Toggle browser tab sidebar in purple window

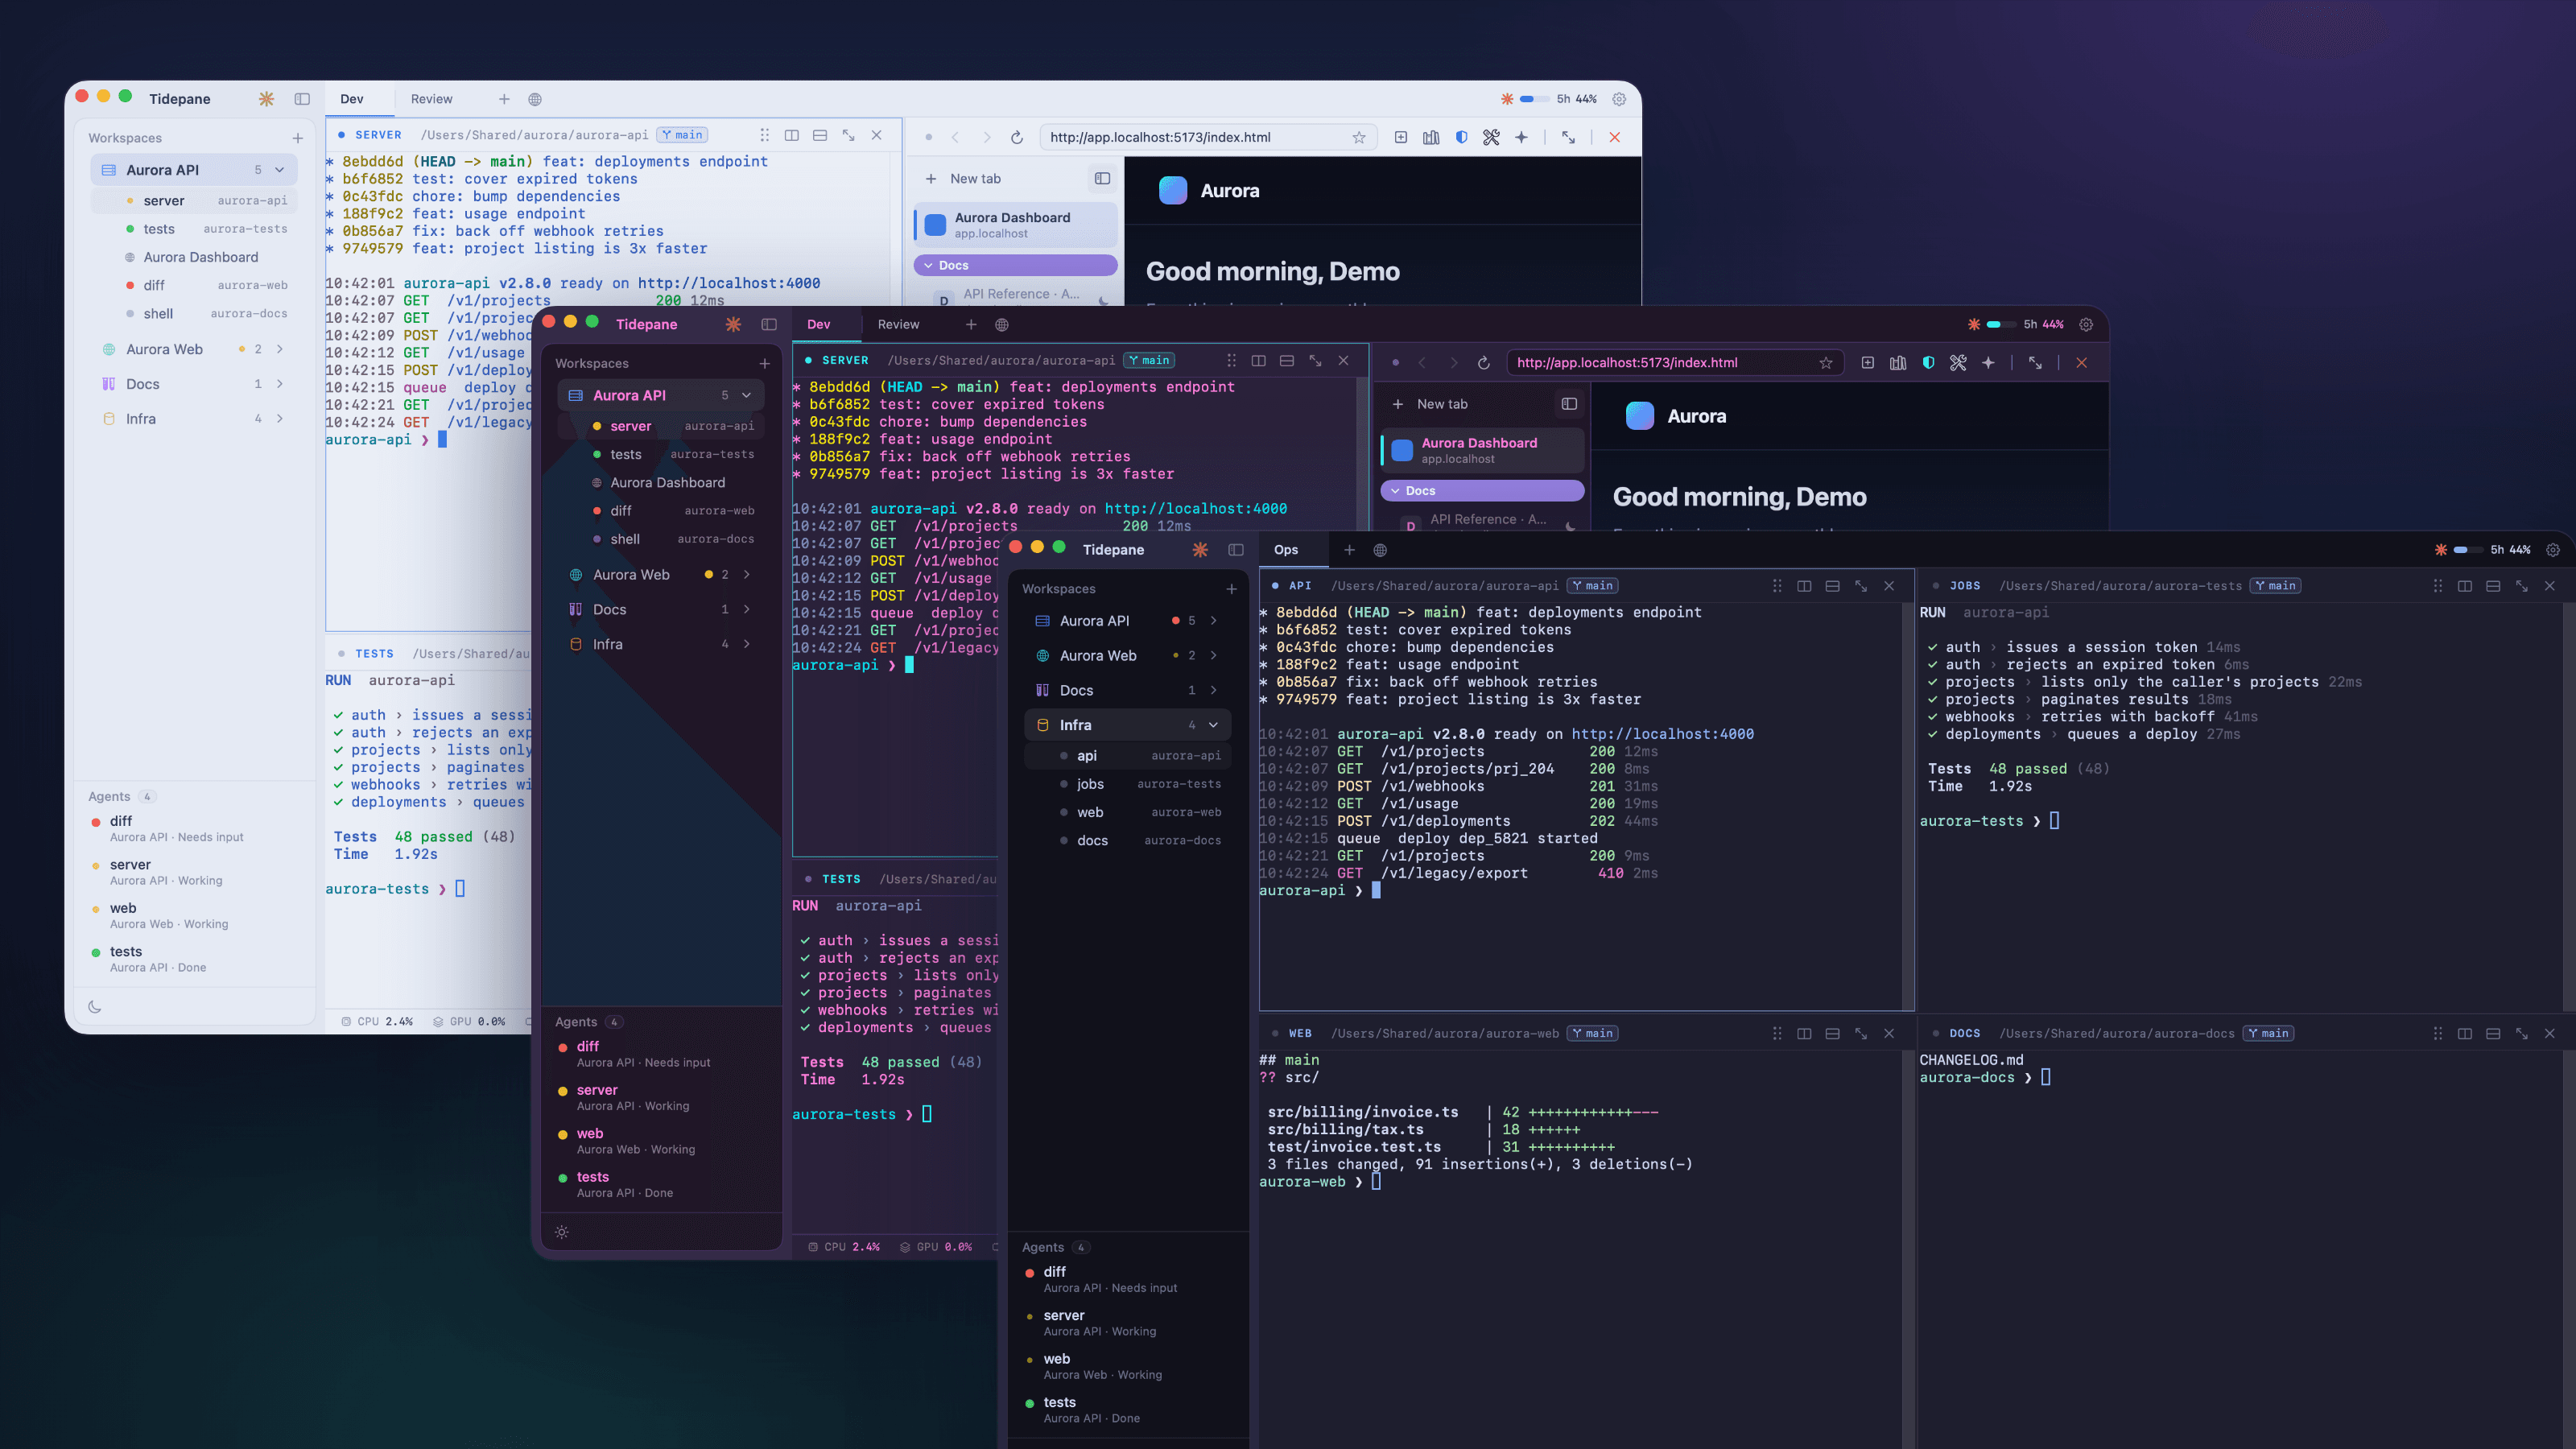(1569, 404)
